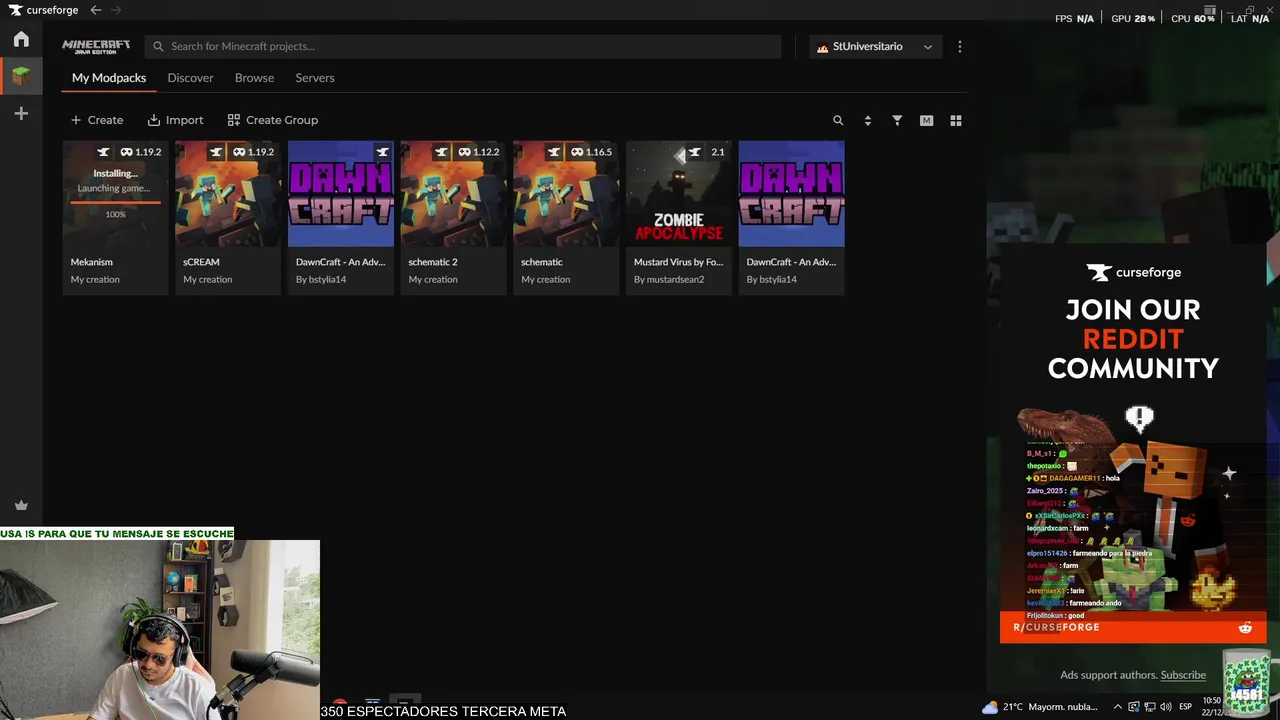Open the volume speaker icon in tray
Screen dimensions: 1280x720
click(x=1166, y=707)
